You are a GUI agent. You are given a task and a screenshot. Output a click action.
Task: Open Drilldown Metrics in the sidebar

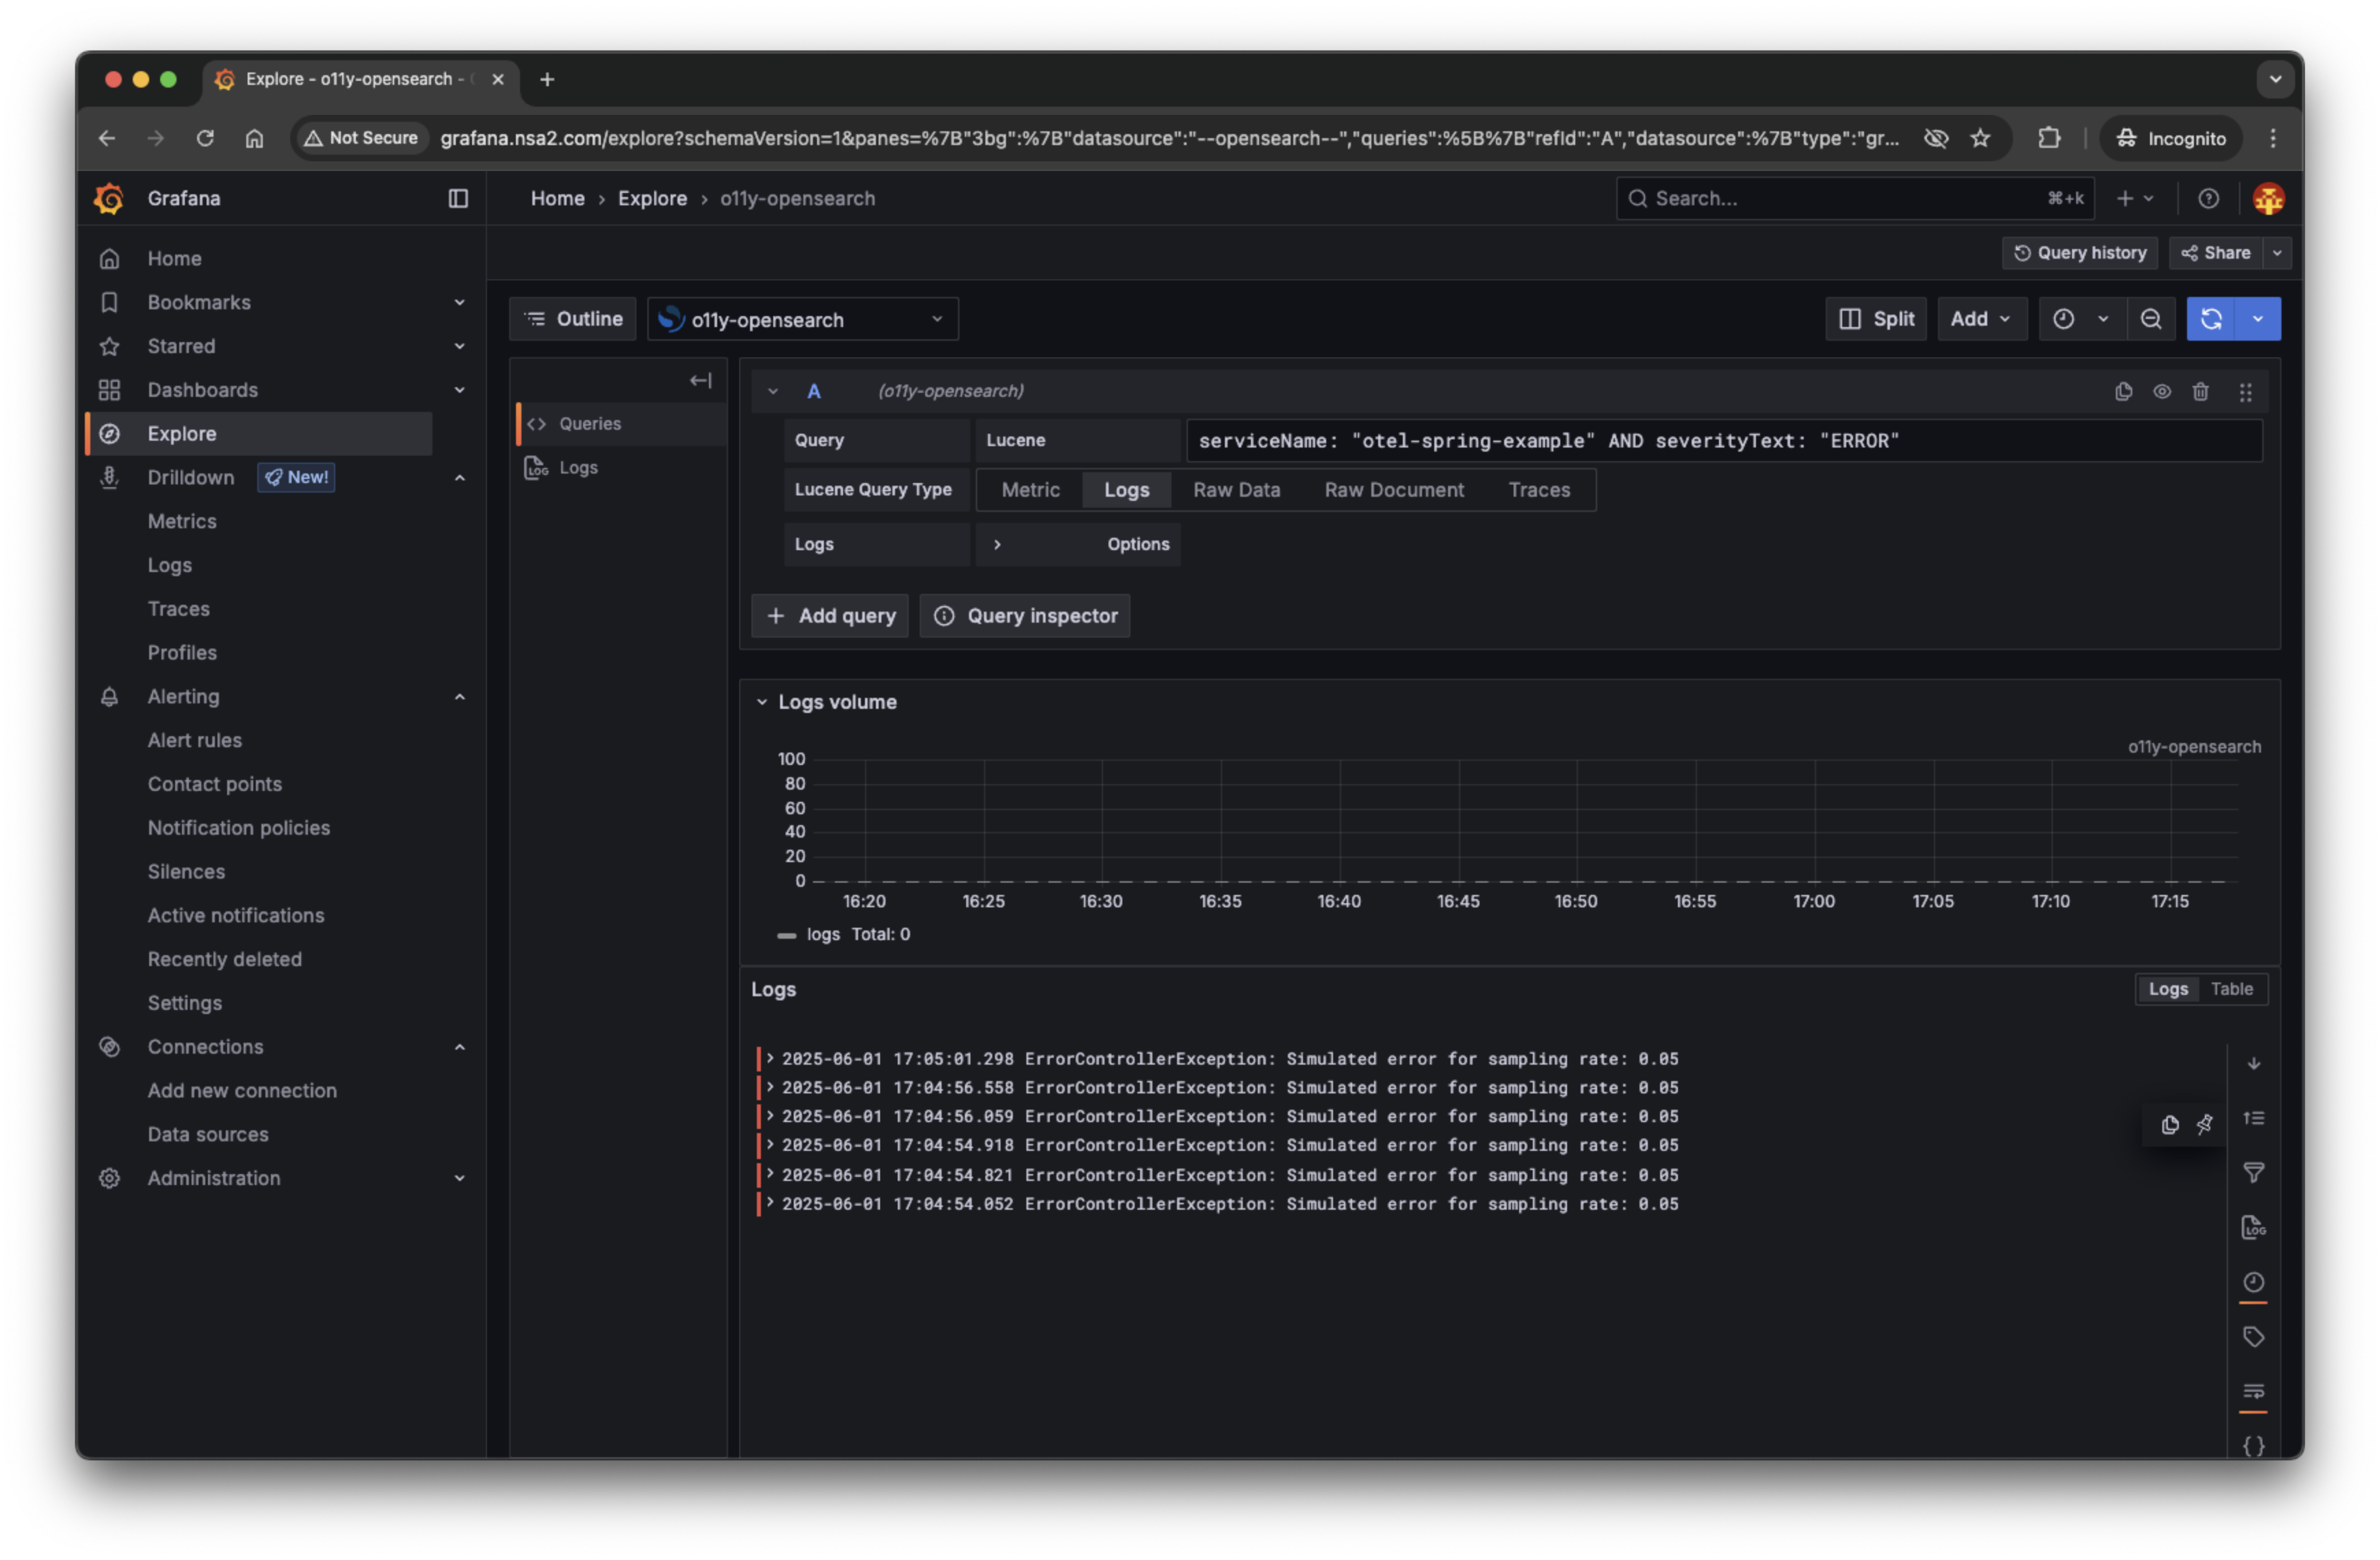[181, 521]
